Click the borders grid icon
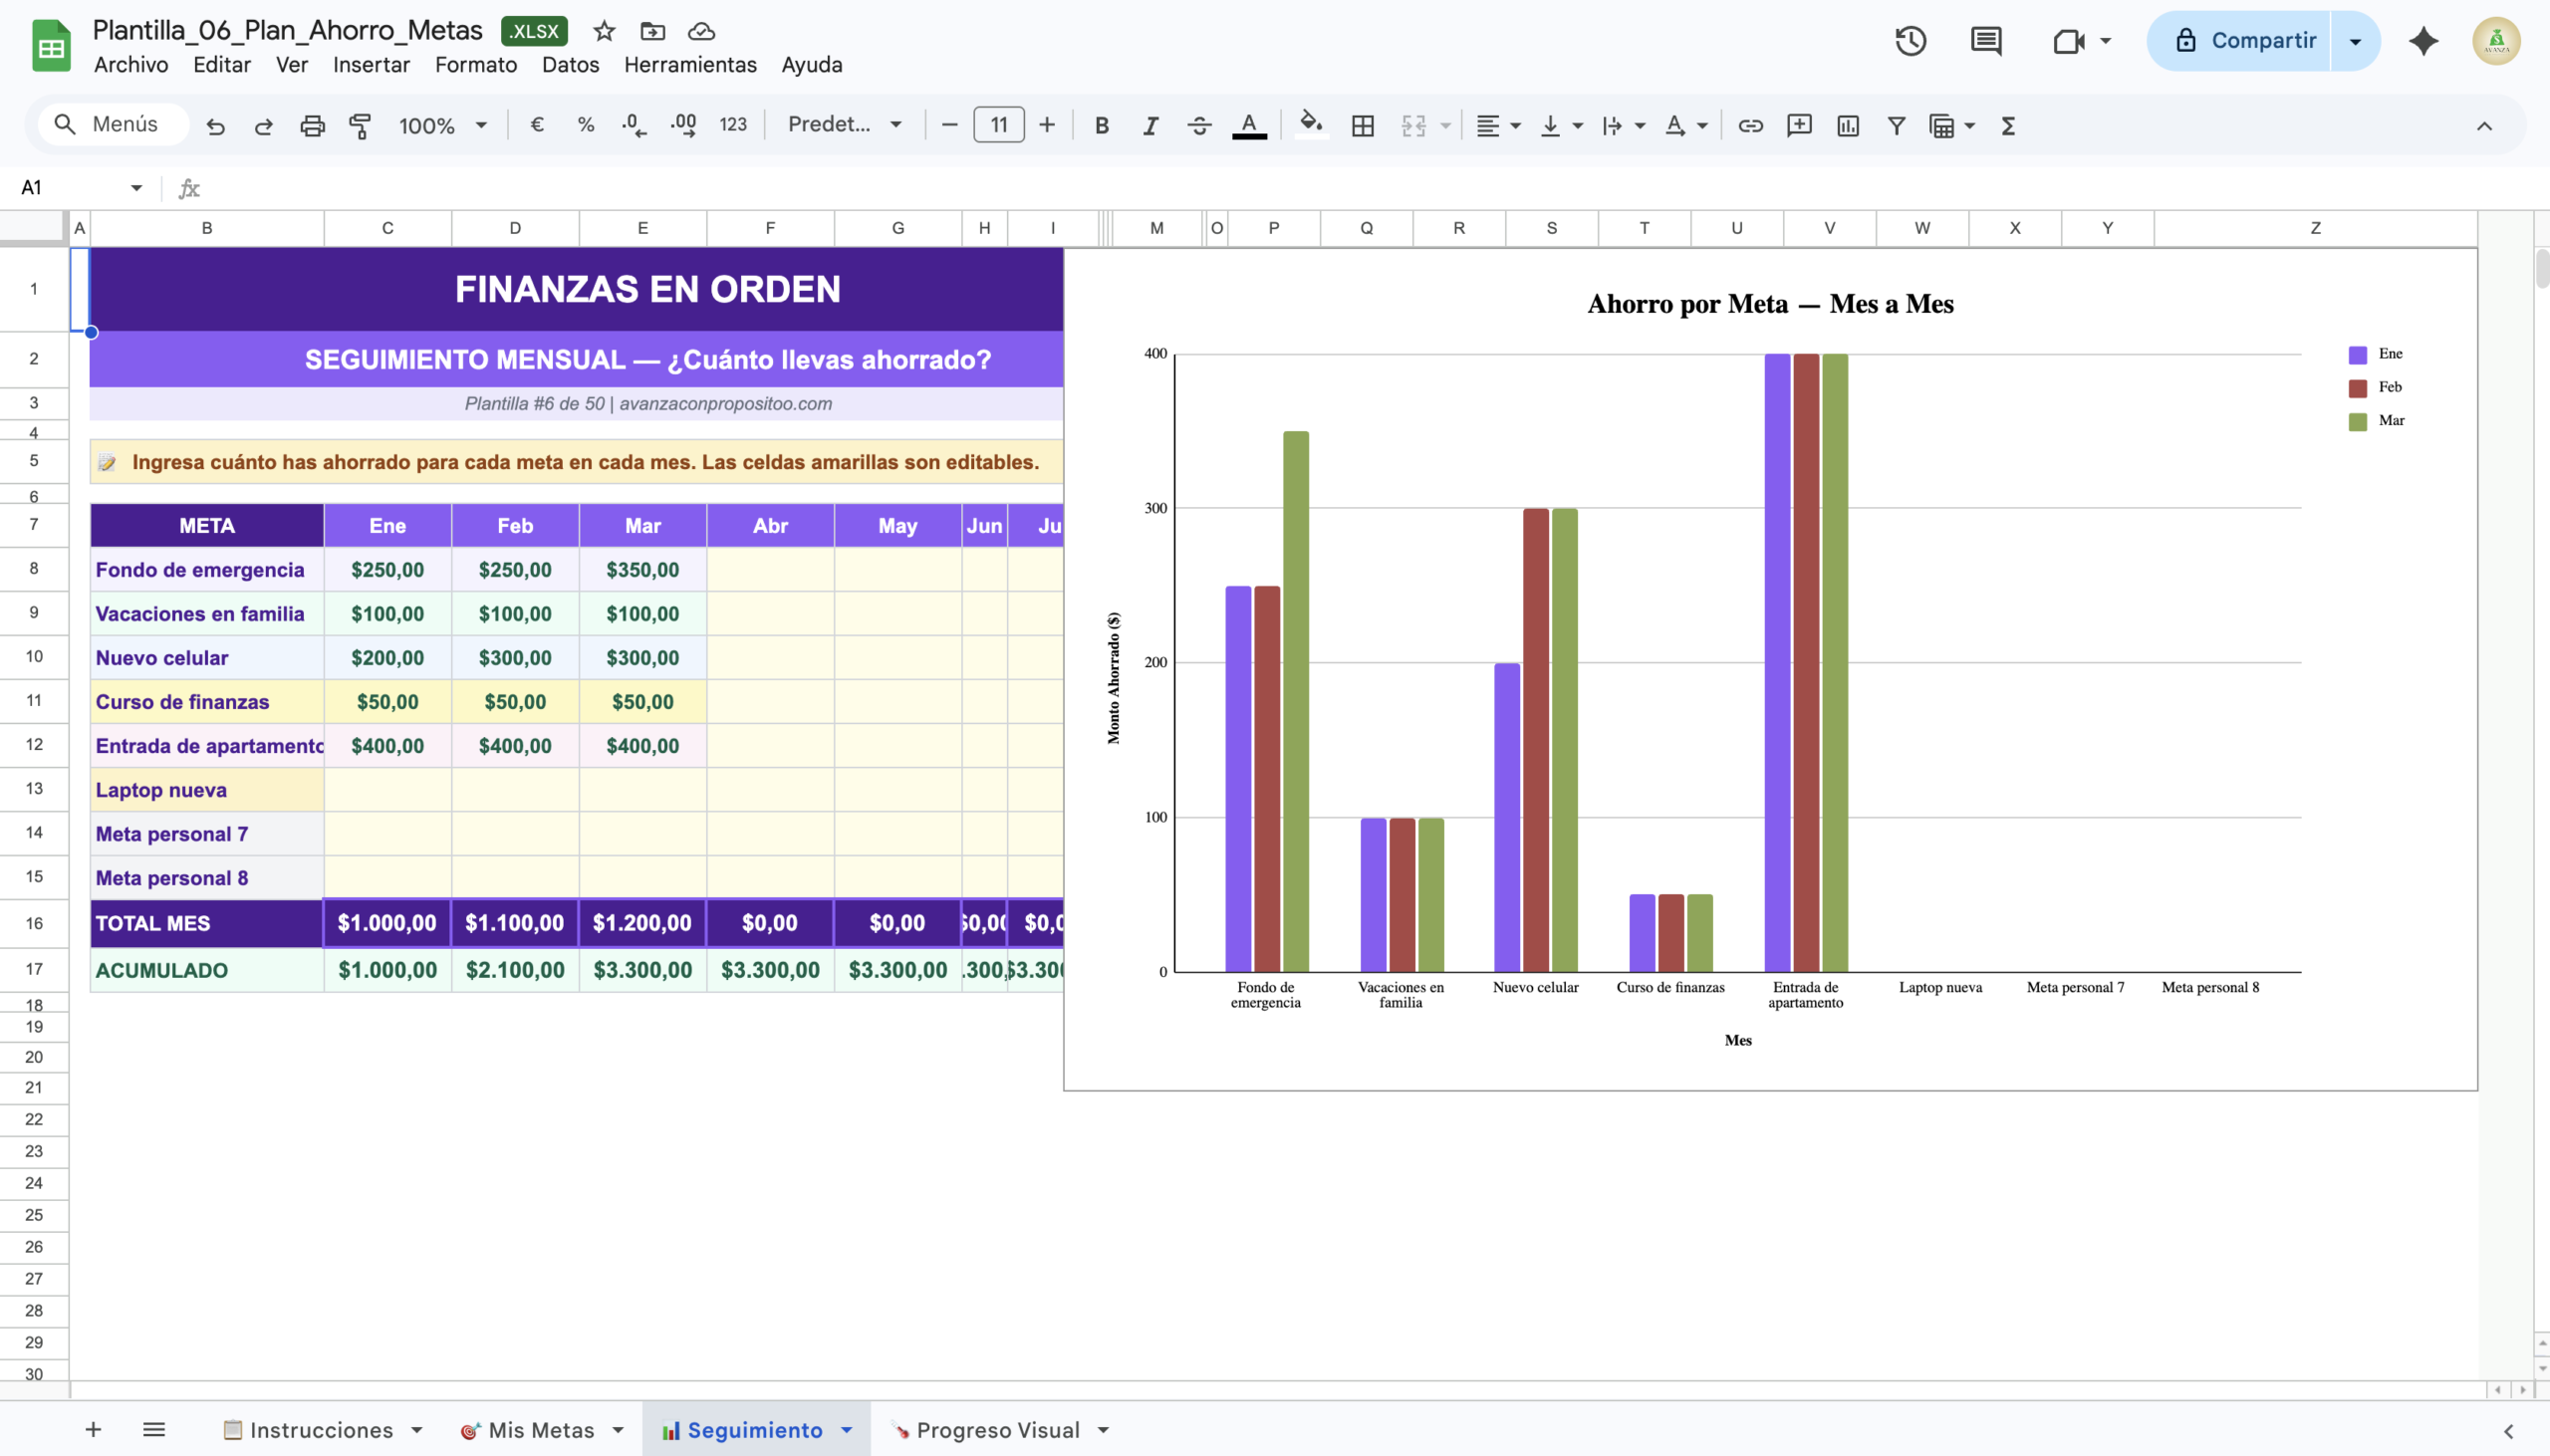Viewport: 2550px width, 1456px height. tap(1362, 125)
